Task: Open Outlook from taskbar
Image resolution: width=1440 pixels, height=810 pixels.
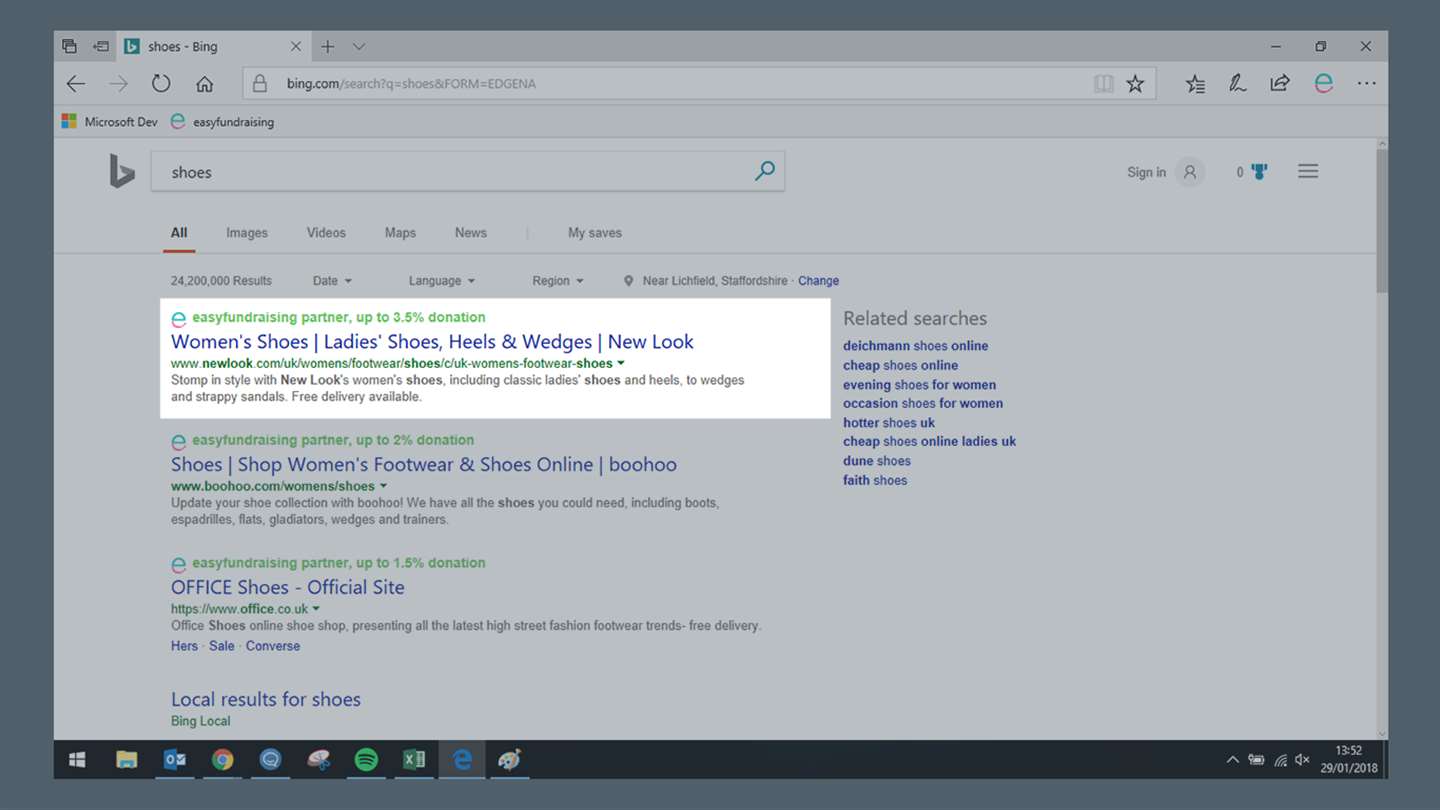Action: click(x=174, y=760)
